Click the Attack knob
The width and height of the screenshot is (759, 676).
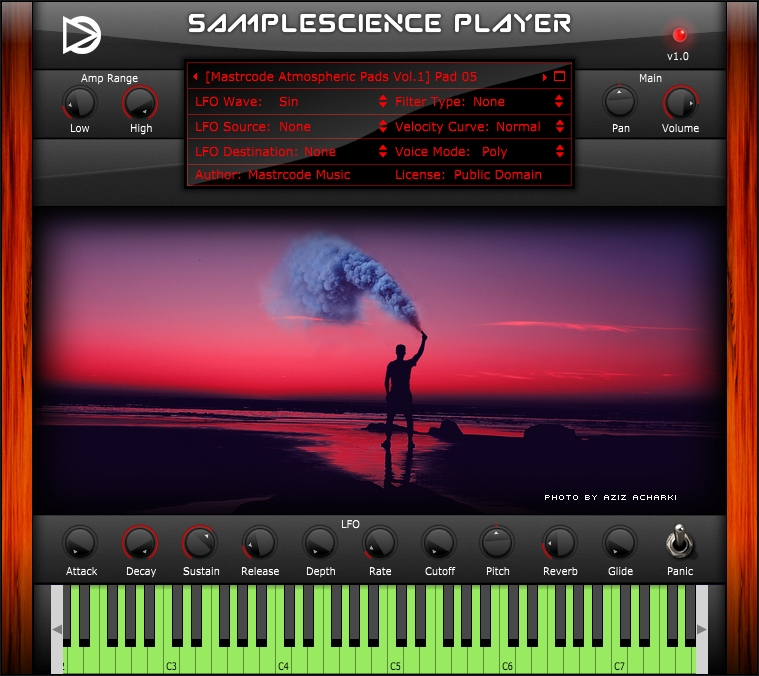(80, 543)
